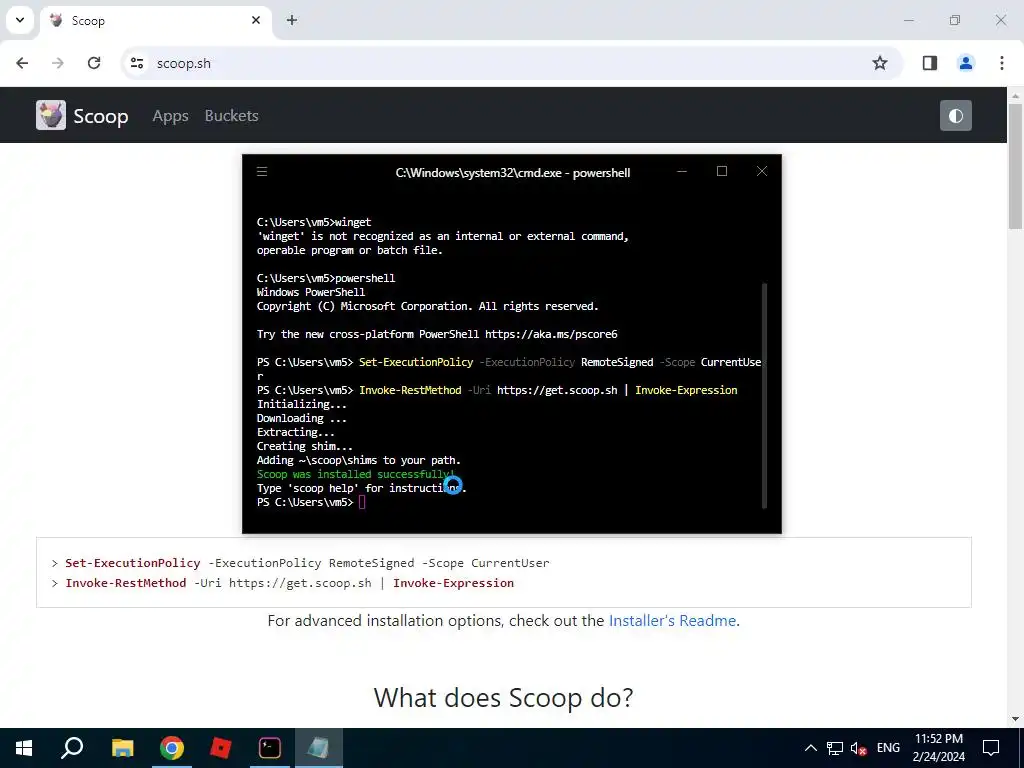Go to the Scoop home title link

click(x=101, y=116)
